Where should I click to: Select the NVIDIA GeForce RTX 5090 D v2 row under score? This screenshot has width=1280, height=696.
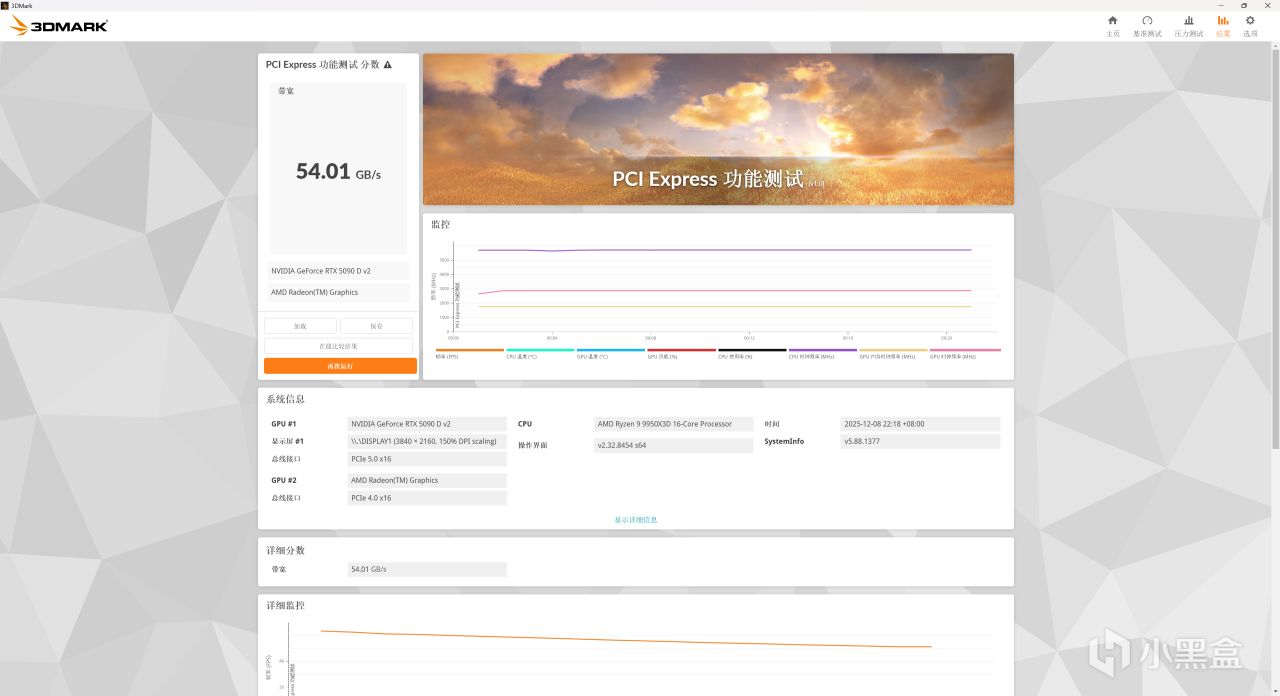click(x=339, y=271)
